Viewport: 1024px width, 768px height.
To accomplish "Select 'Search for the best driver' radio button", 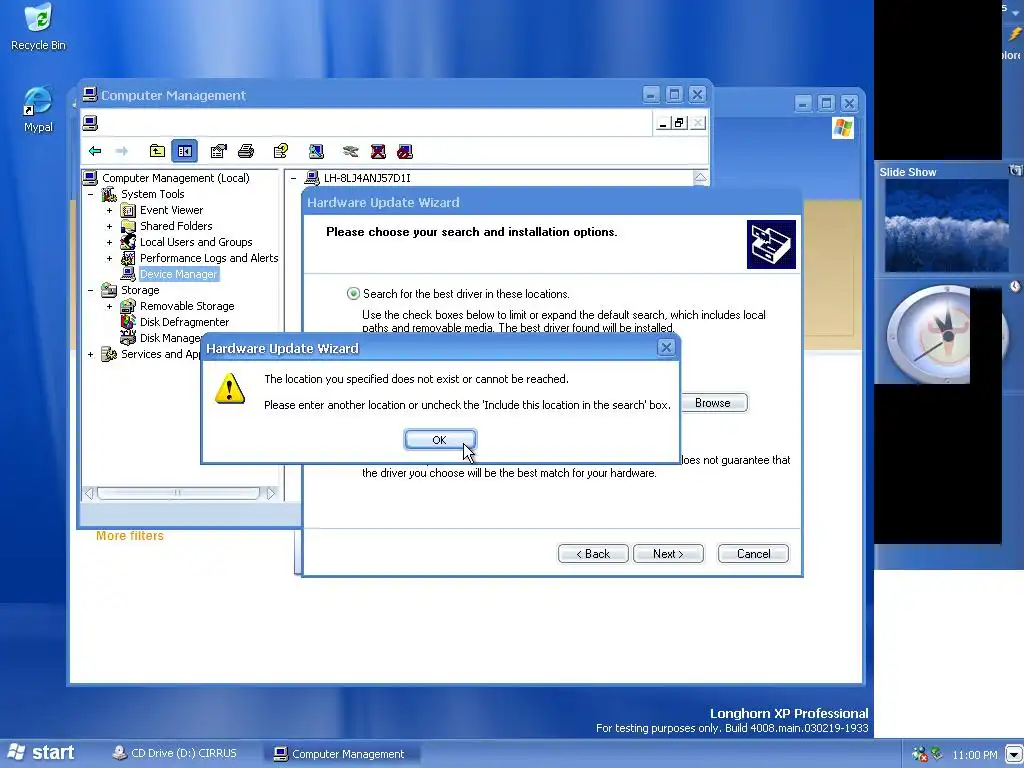I will pos(353,294).
